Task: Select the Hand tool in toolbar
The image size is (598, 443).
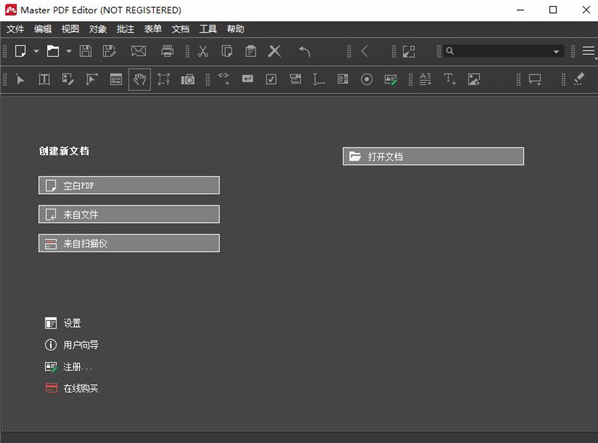Action: coord(140,79)
